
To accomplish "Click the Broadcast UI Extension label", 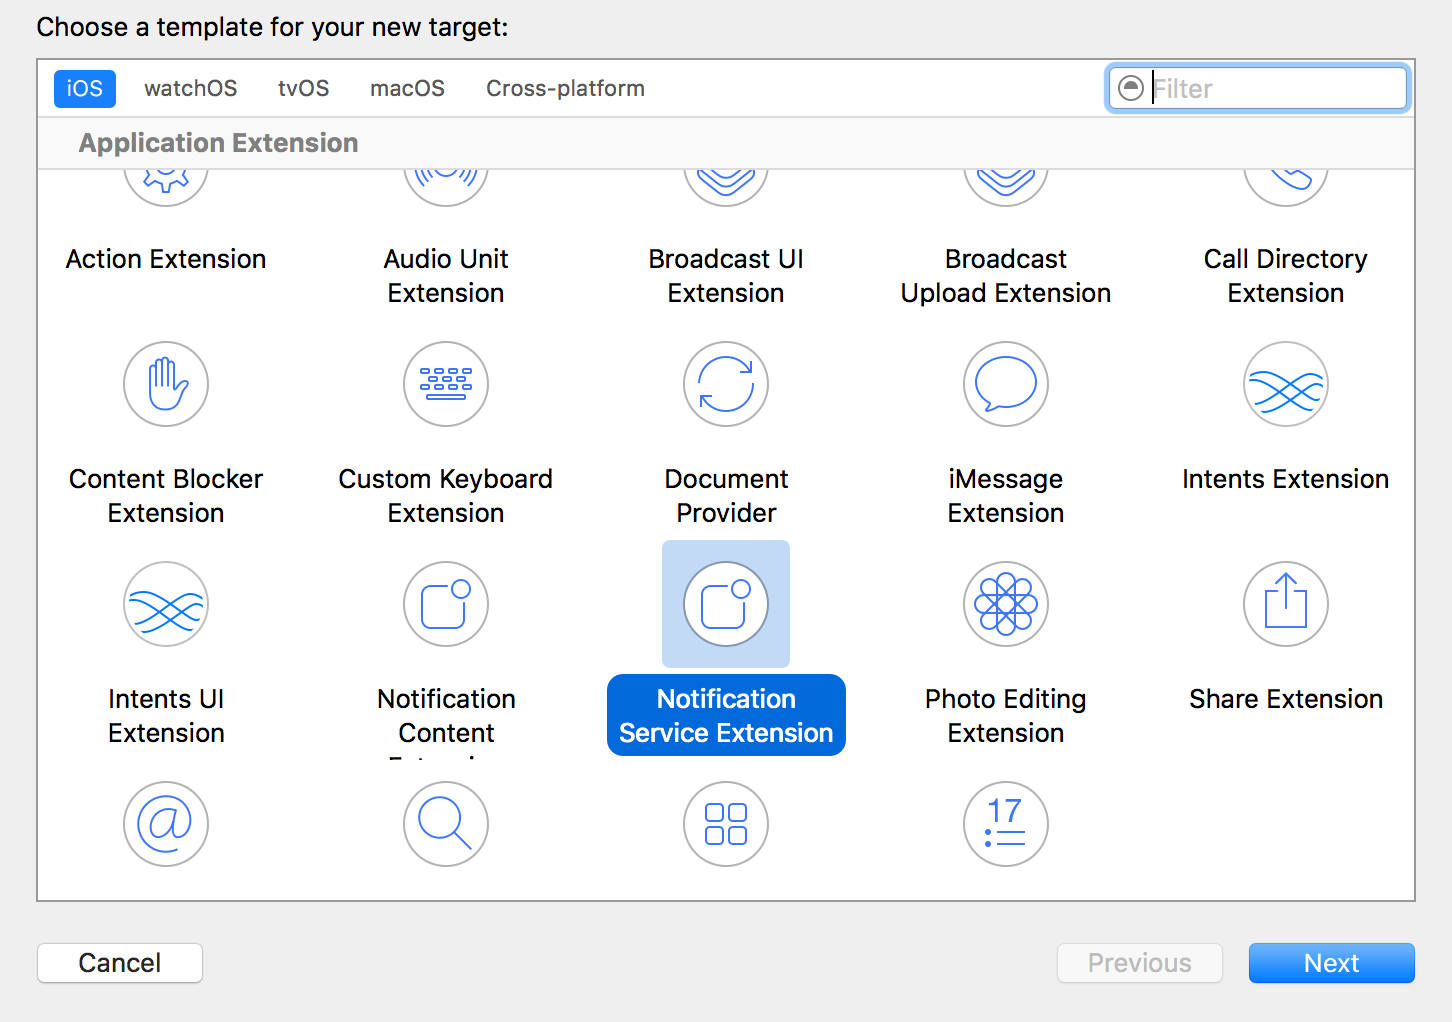I will click(726, 276).
